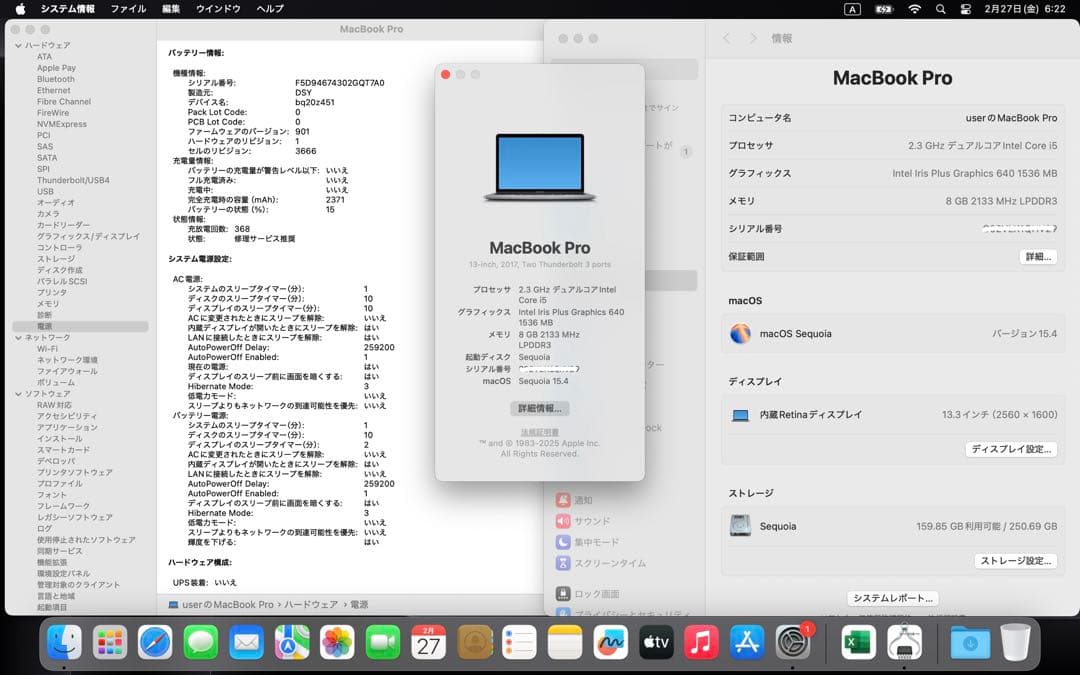Launch Maps from the Dock
Viewport: 1080px width, 675px height.
click(292, 643)
